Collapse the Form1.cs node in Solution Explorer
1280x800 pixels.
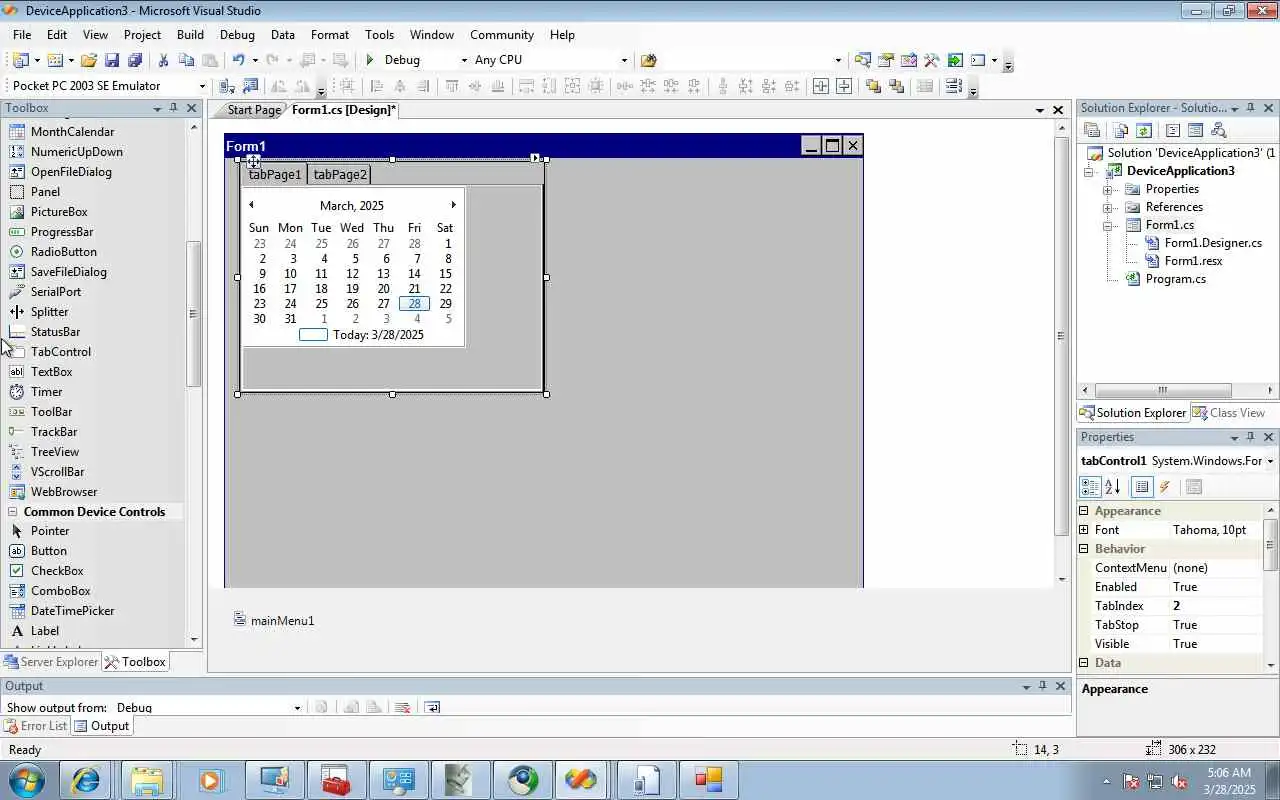coord(1107,225)
